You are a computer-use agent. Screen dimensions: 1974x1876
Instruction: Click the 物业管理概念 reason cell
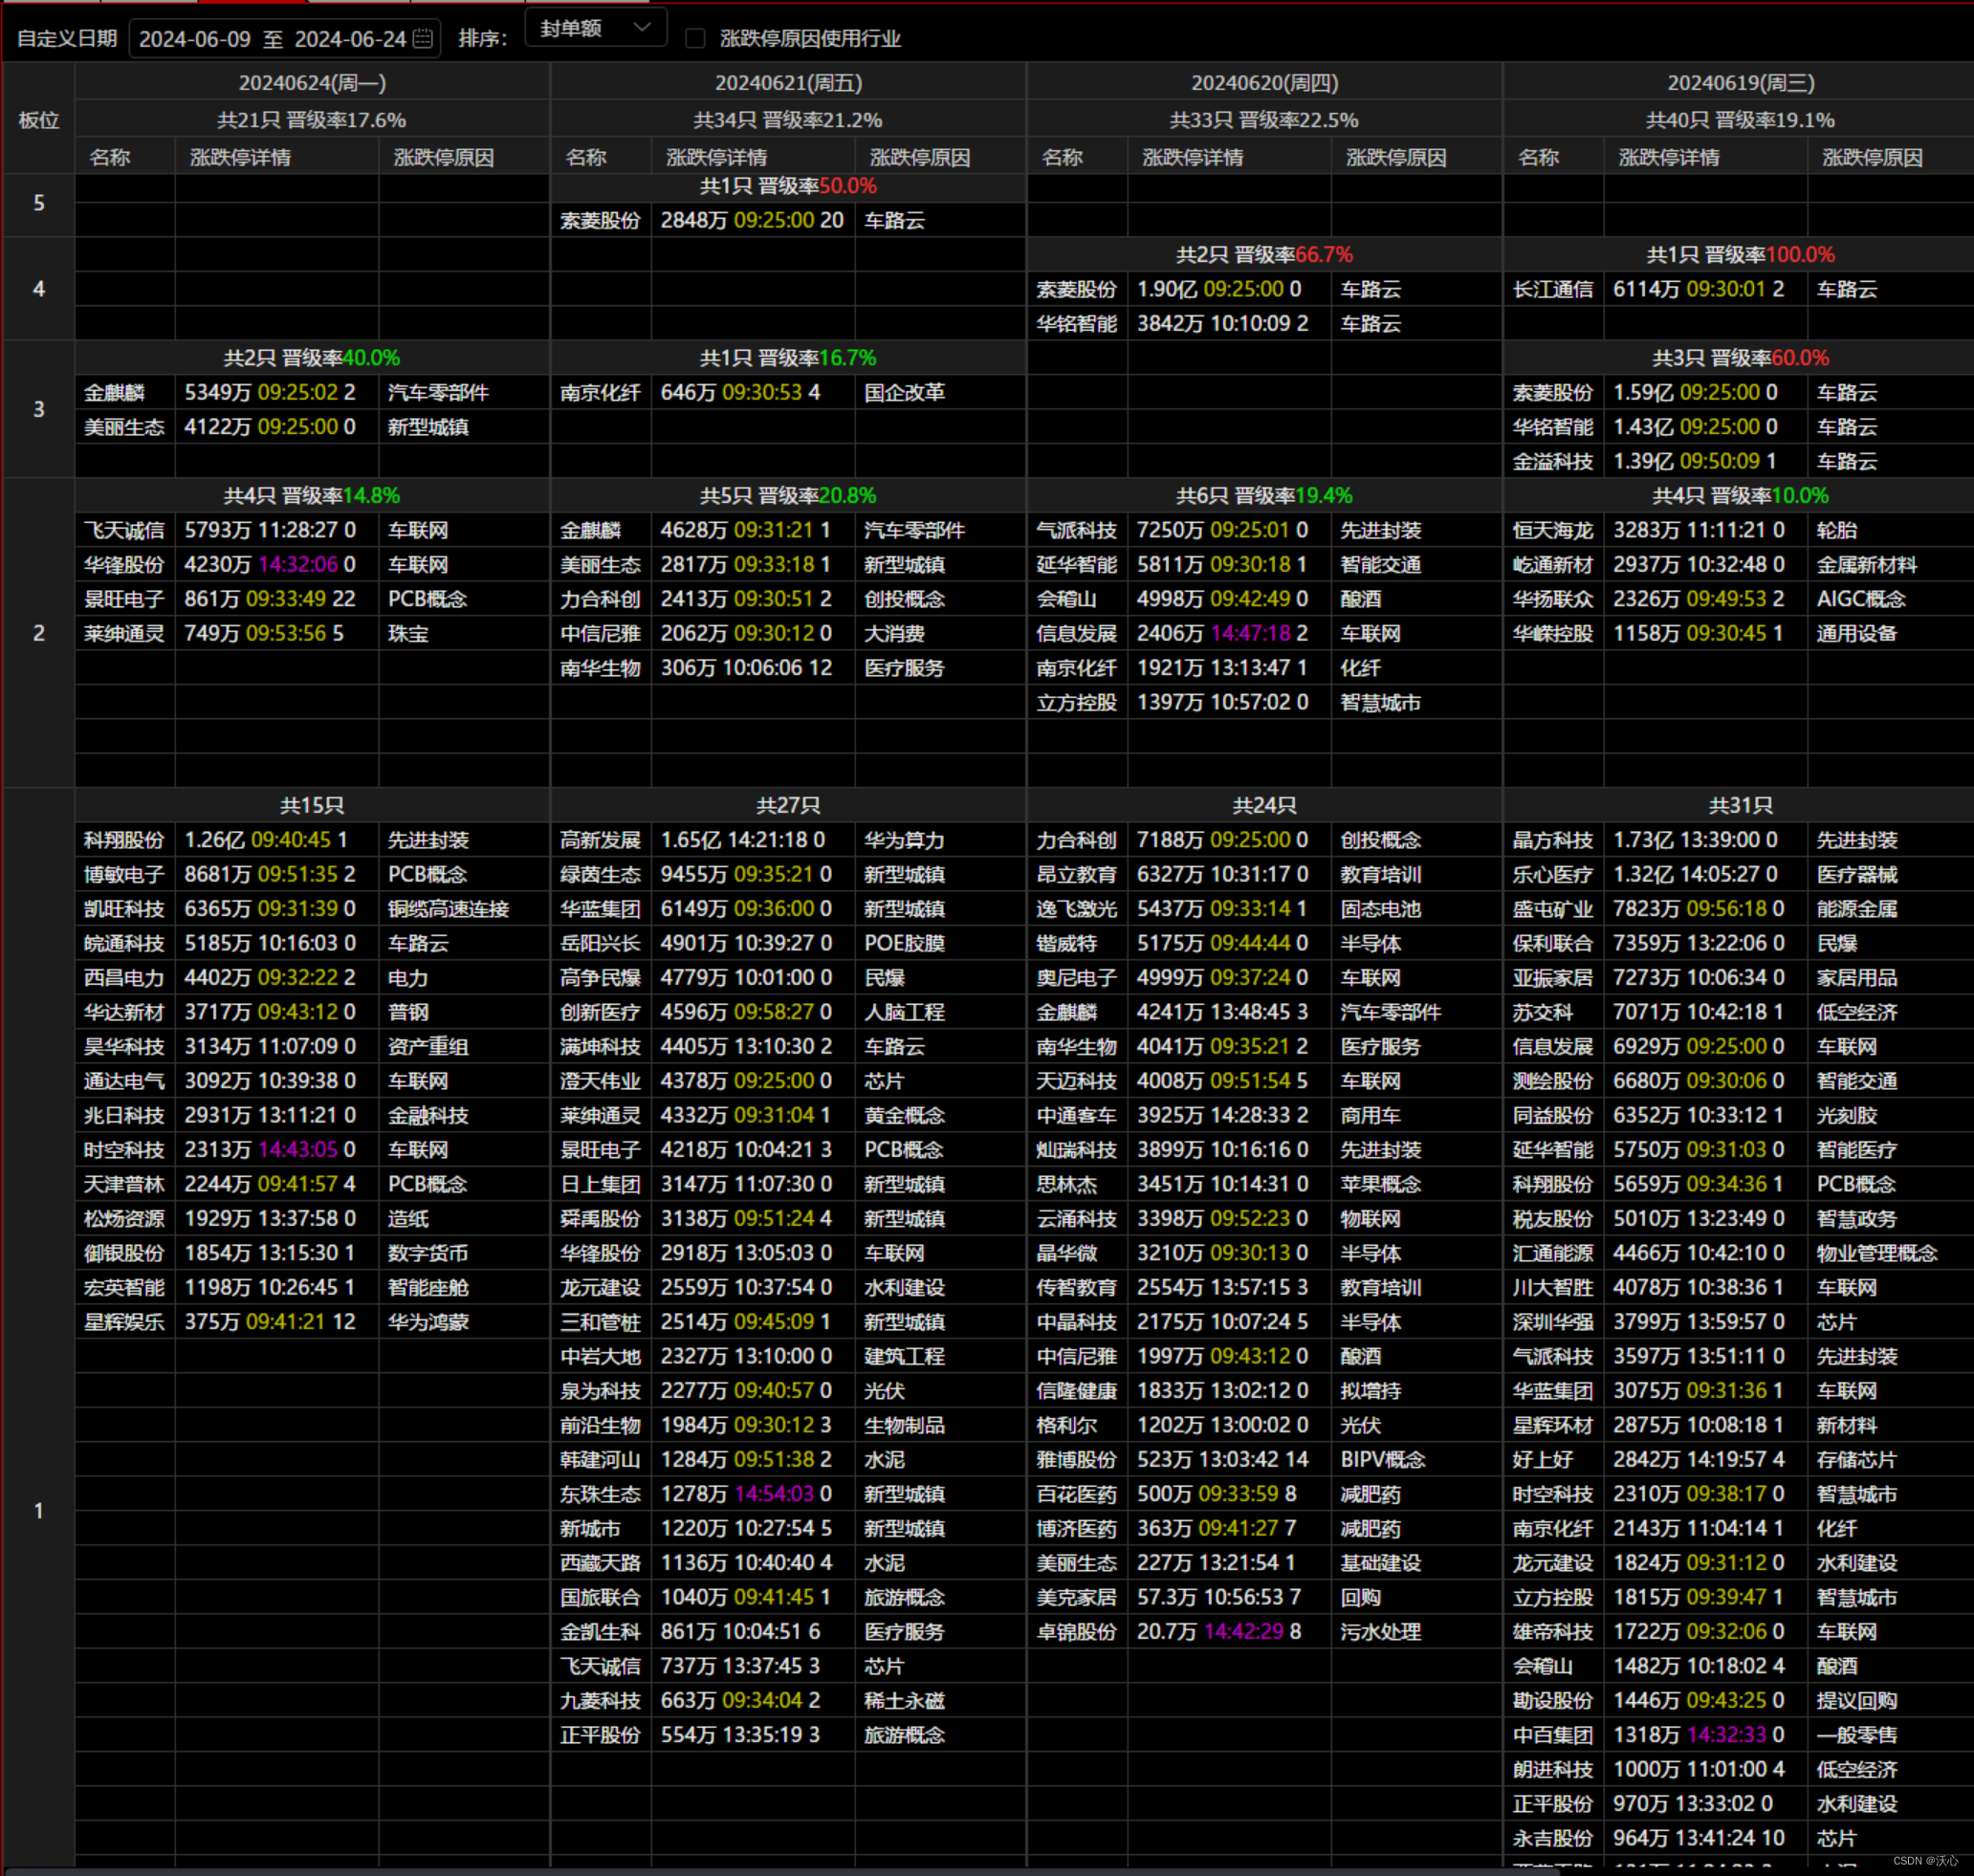pyautogui.click(x=1877, y=1254)
